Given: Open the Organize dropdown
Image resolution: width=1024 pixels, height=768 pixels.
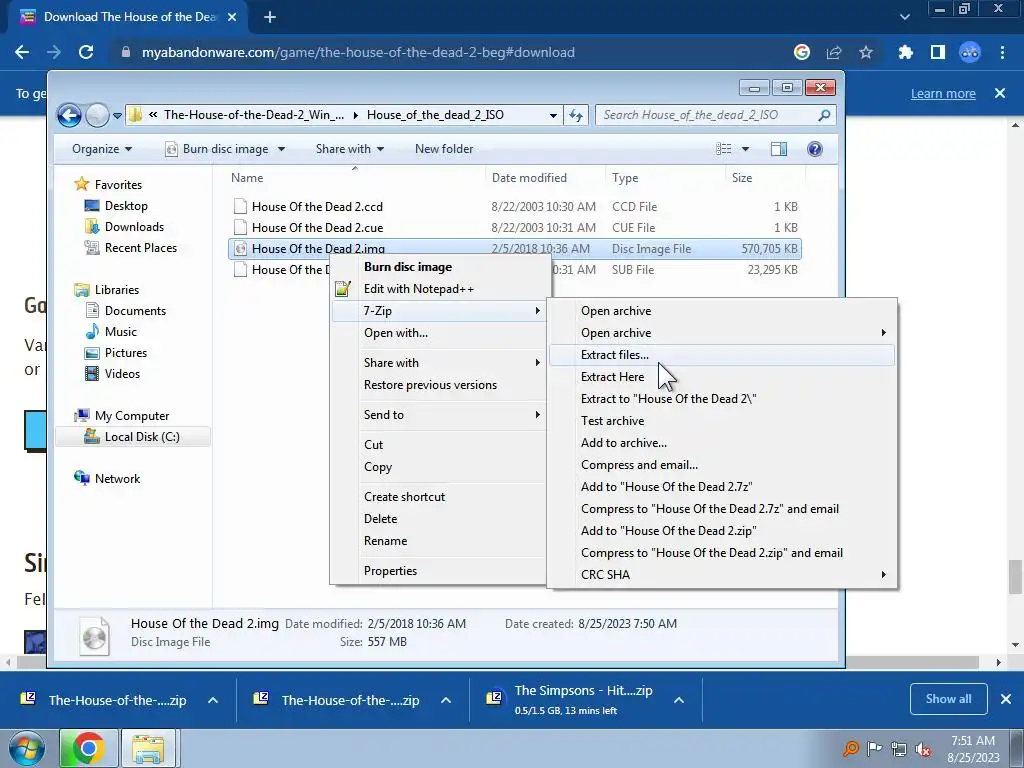Looking at the screenshot, I should click(102, 149).
